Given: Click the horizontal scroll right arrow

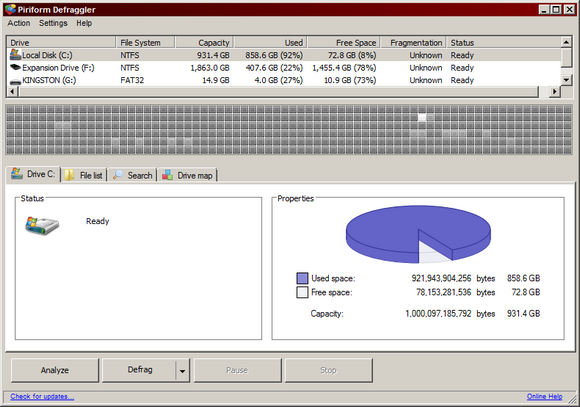Looking at the screenshot, I should tap(554, 91).
